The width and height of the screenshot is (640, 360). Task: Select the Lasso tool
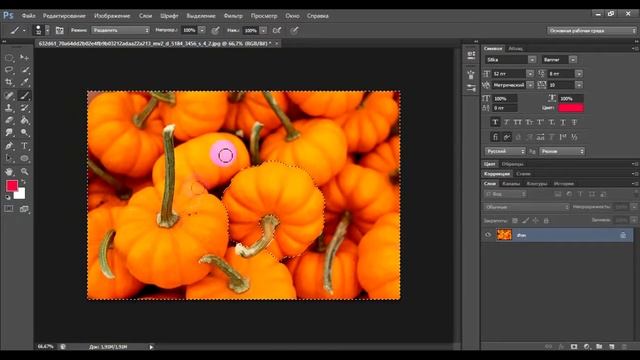9,70
